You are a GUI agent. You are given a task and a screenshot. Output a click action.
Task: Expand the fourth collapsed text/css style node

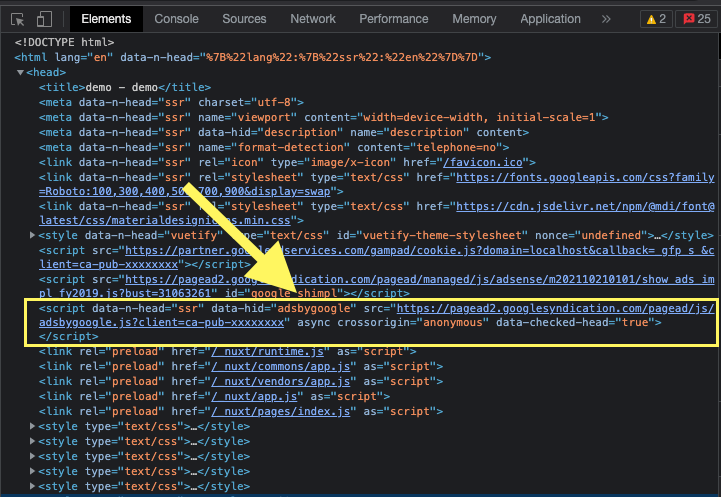(x=32, y=471)
